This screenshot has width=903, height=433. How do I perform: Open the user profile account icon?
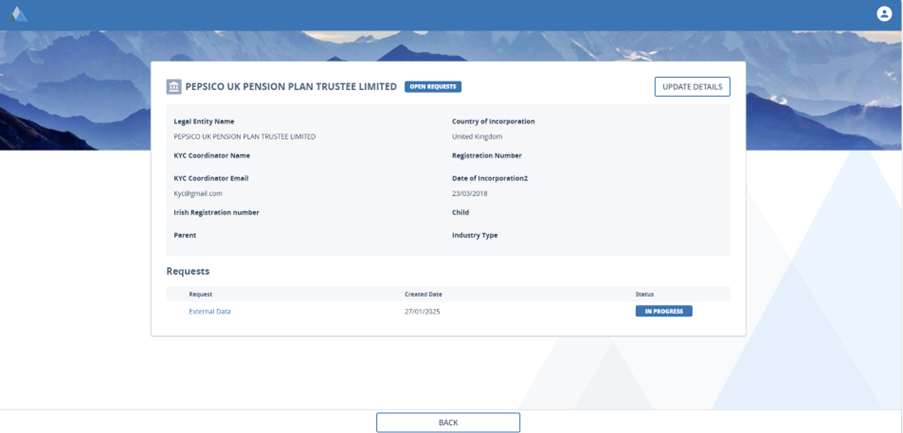[x=884, y=14]
